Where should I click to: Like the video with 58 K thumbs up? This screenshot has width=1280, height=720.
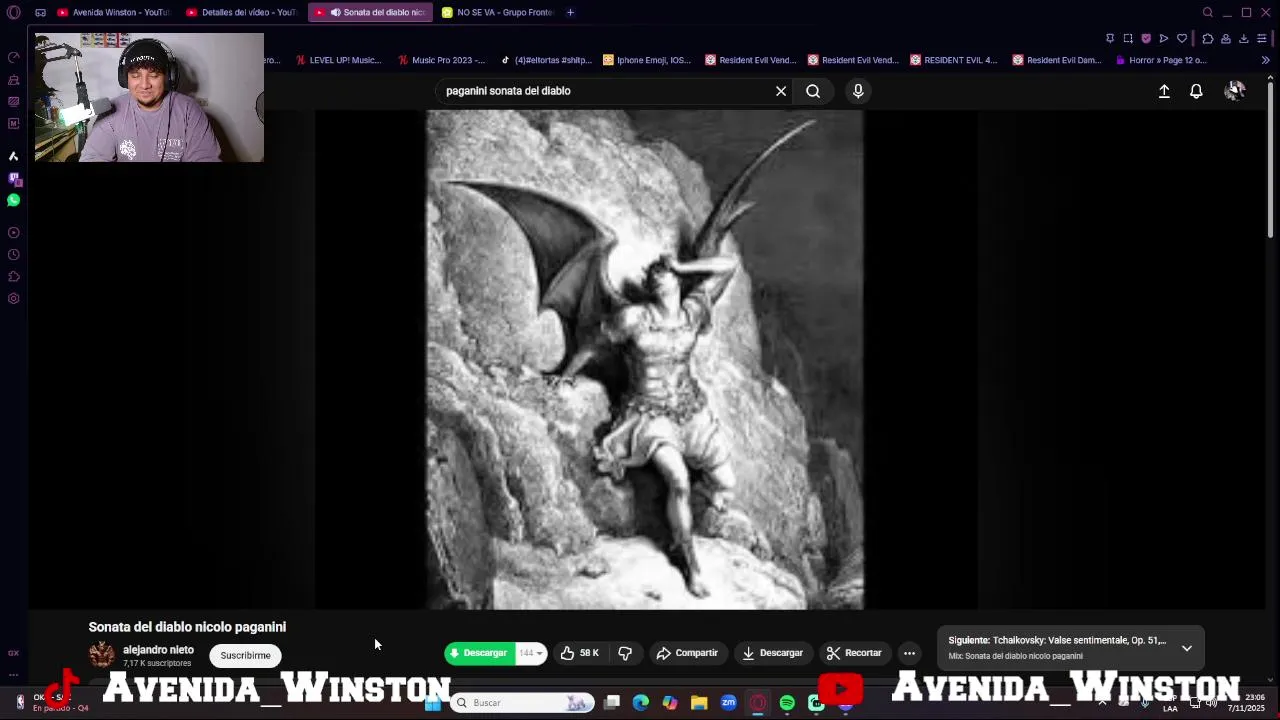point(580,653)
